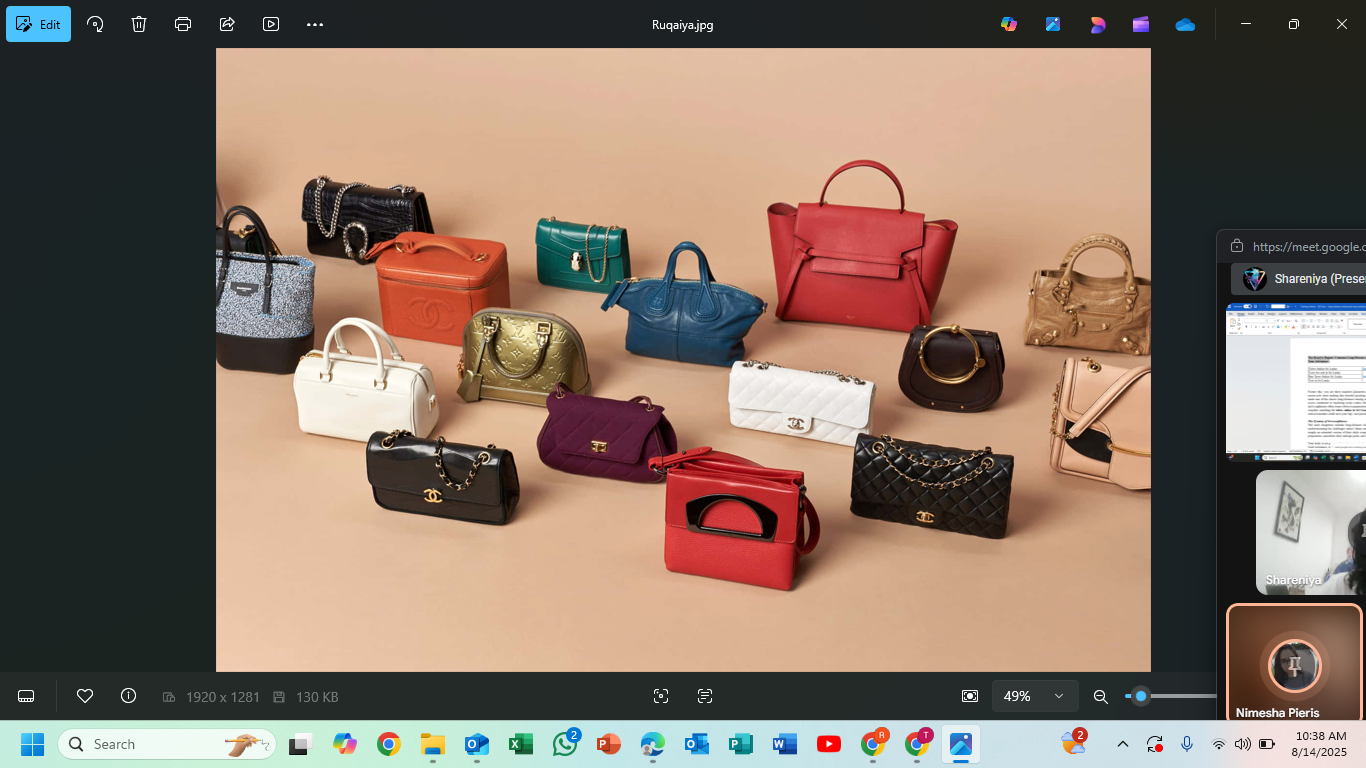The height and width of the screenshot is (768, 1366).
Task: Click the Edit button
Action: [39, 24]
